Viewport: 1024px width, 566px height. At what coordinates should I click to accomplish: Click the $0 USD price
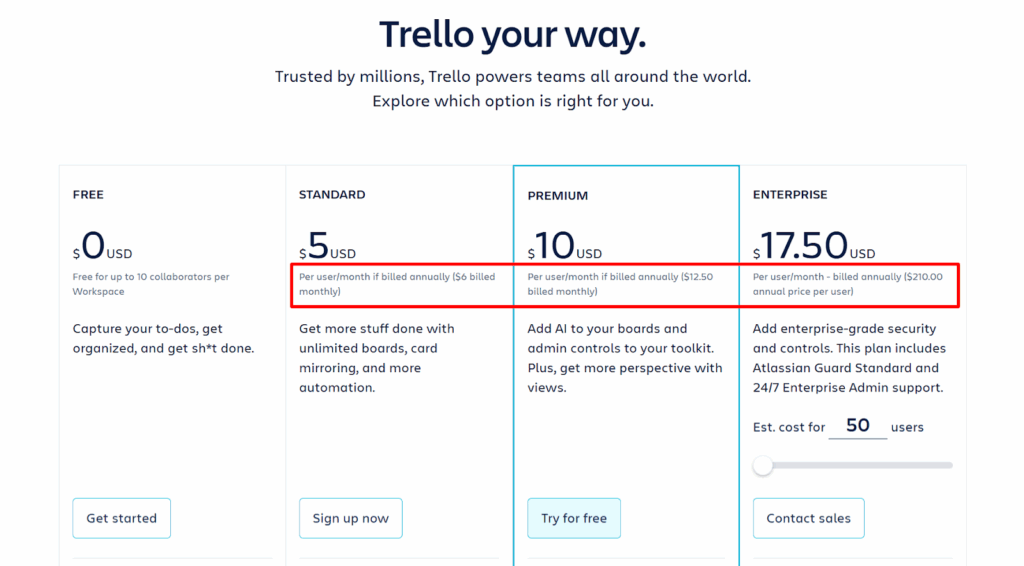(102, 246)
